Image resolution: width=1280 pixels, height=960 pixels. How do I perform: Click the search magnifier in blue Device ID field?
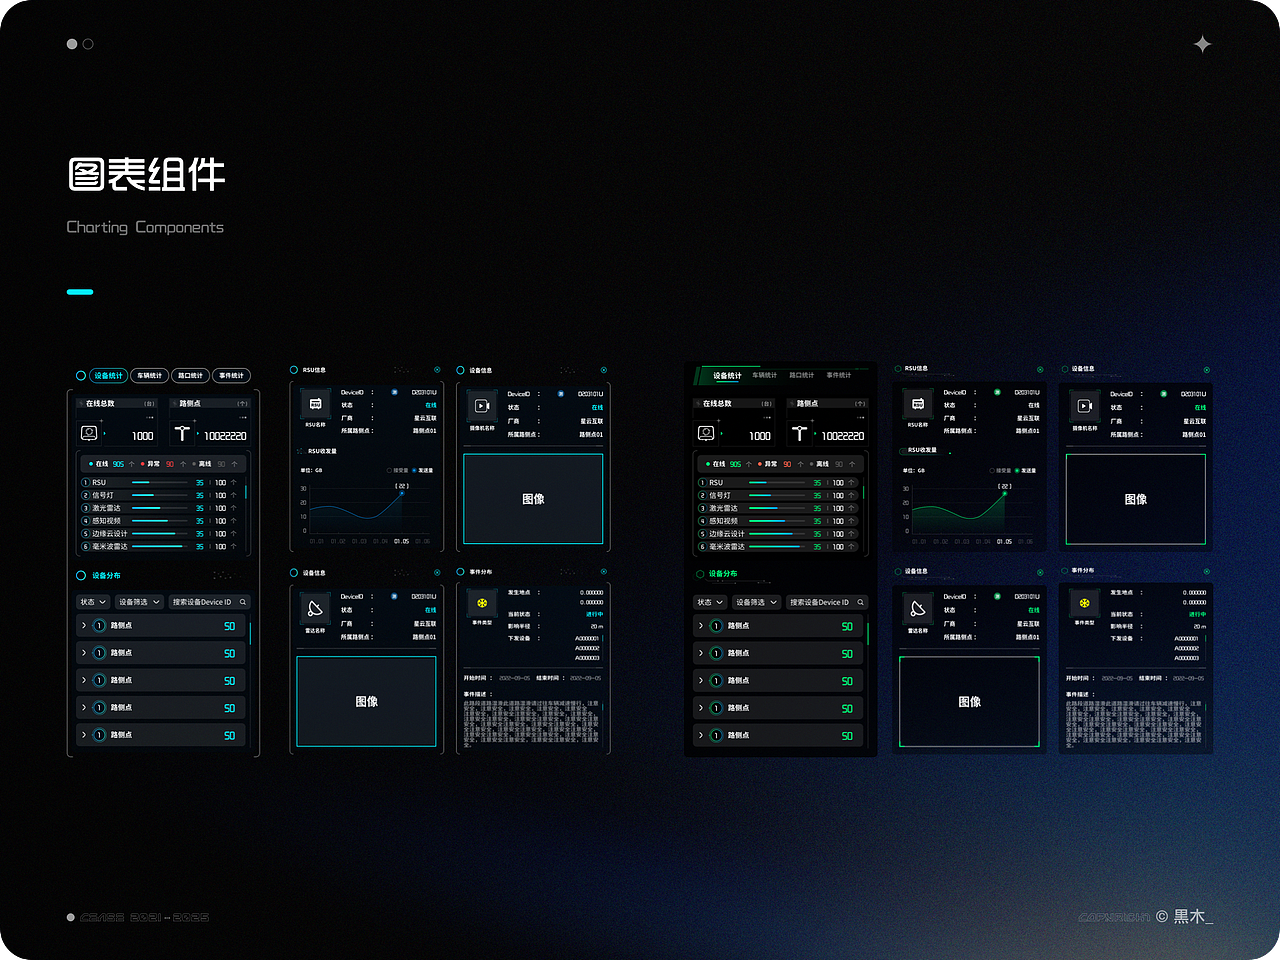pyautogui.click(x=243, y=602)
